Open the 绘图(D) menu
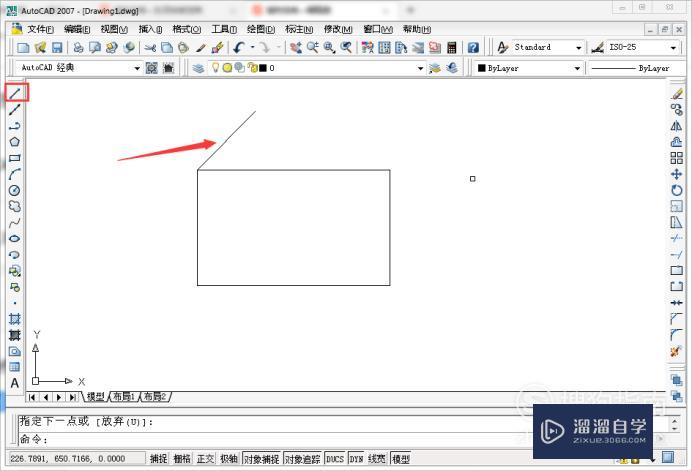This screenshot has height=471, width=692. pos(261,29)
